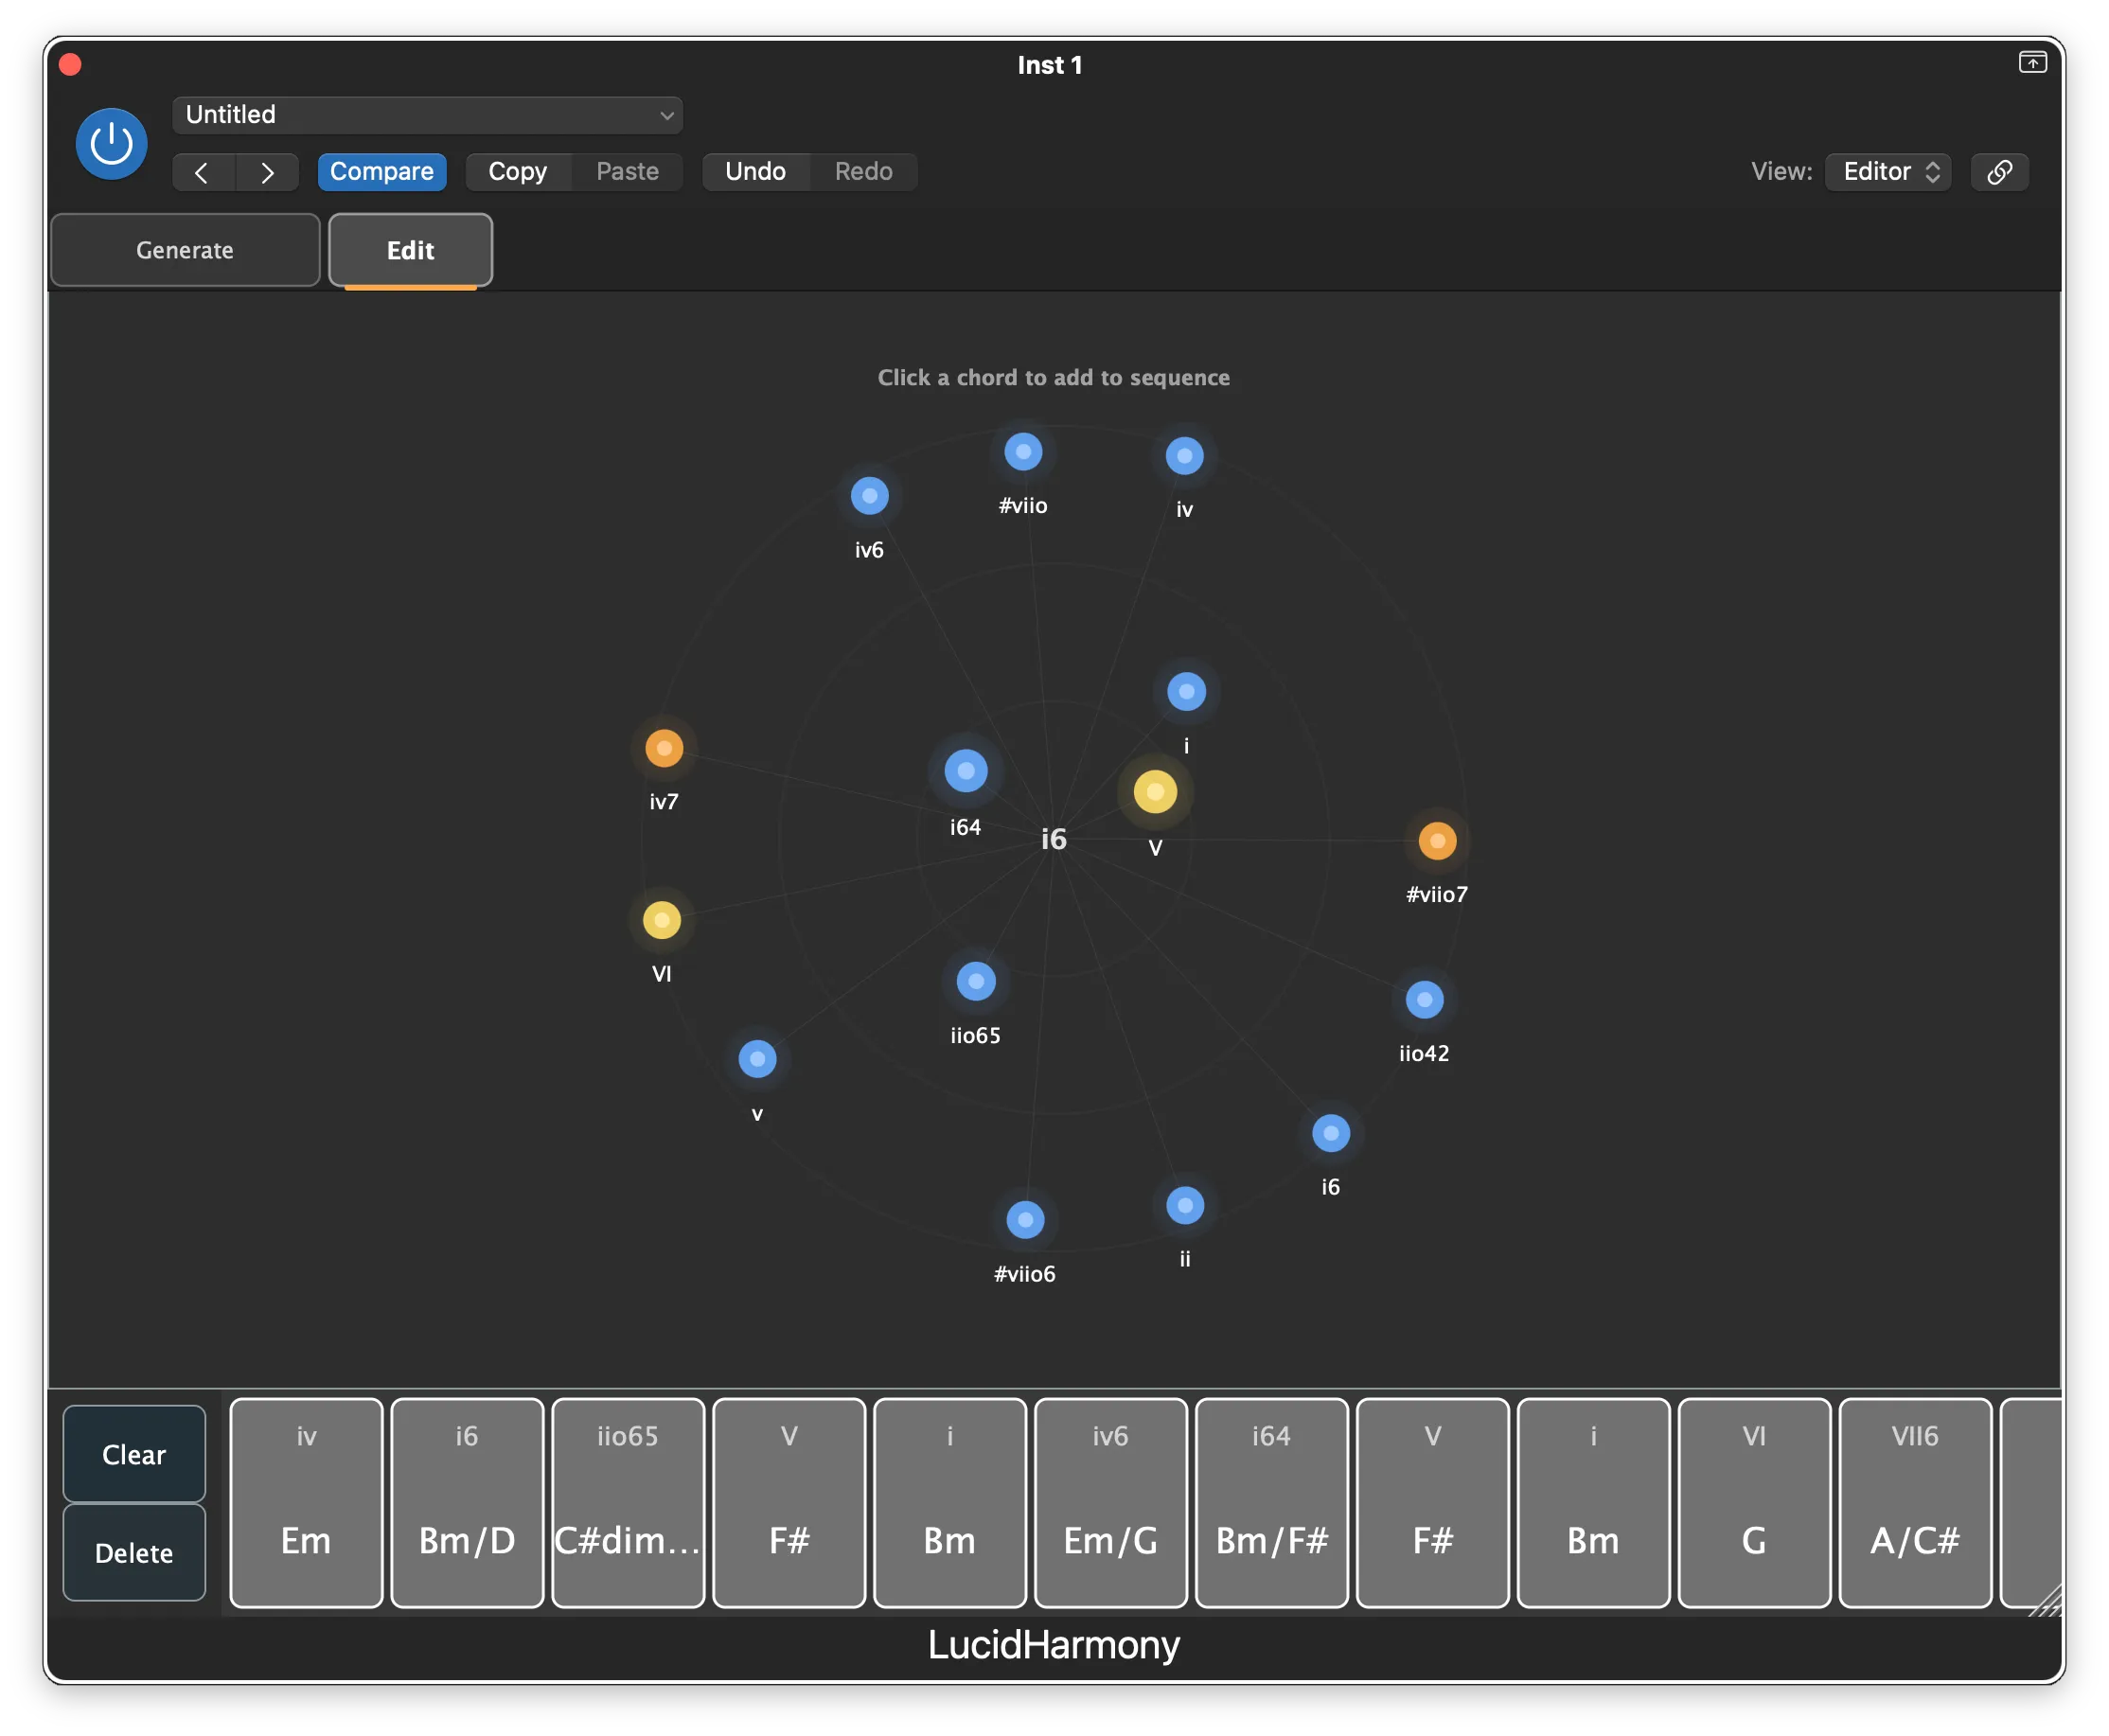
Task: Select the iio65 C#dim sequence chord
Action: pyautogui.click(x=628, y=1503)
